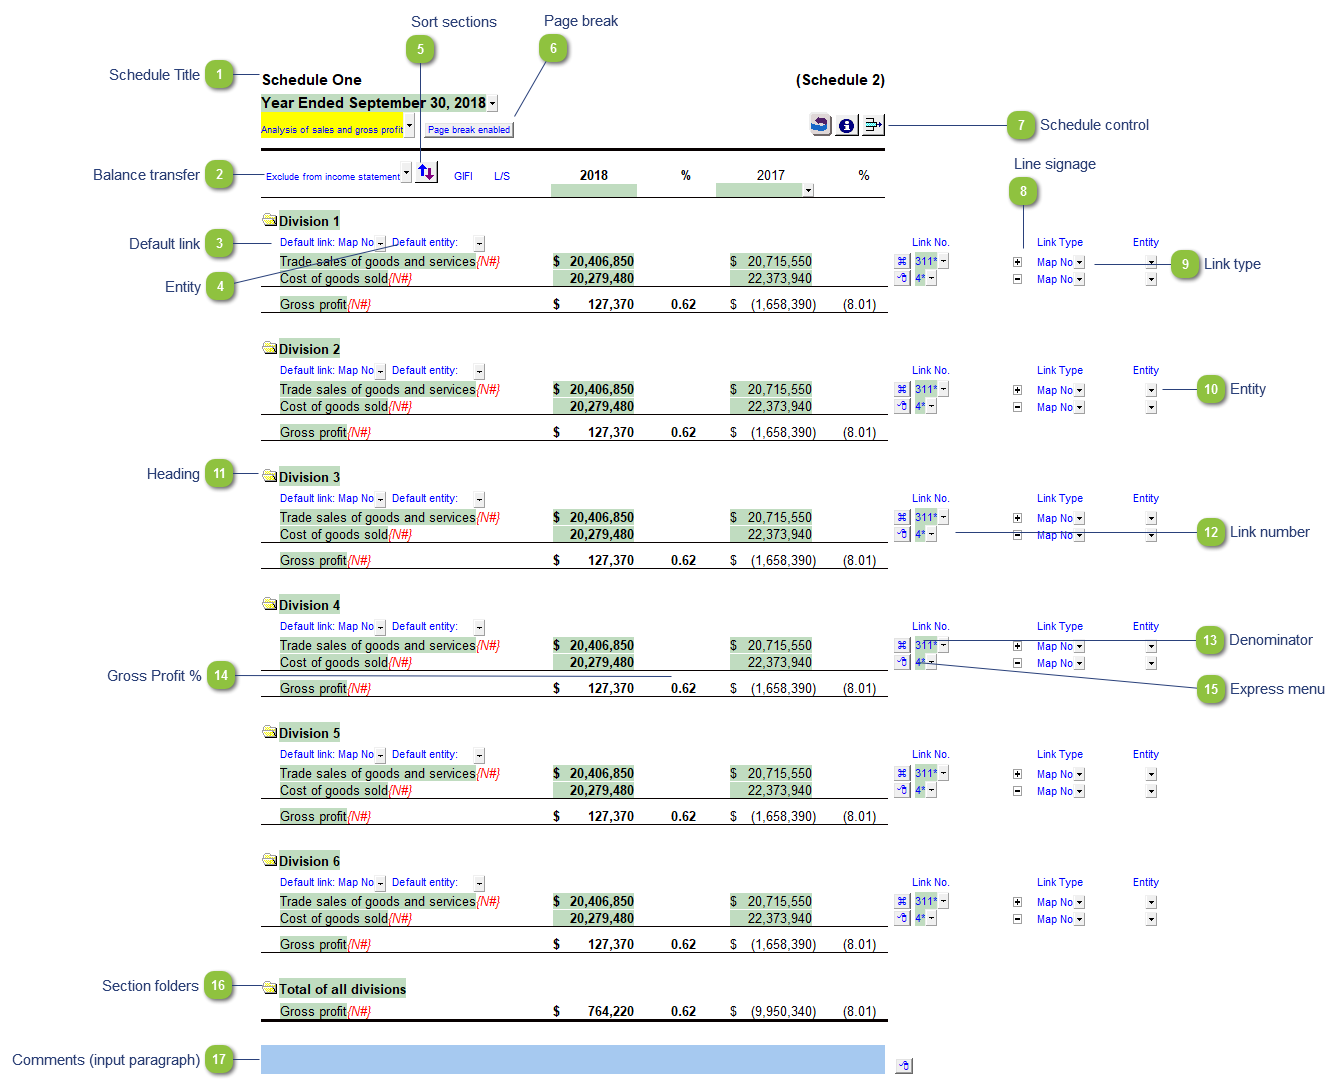Open the schedule information icon
The width and height of the screenshot is (1341, 1091).
click(847, 125)
